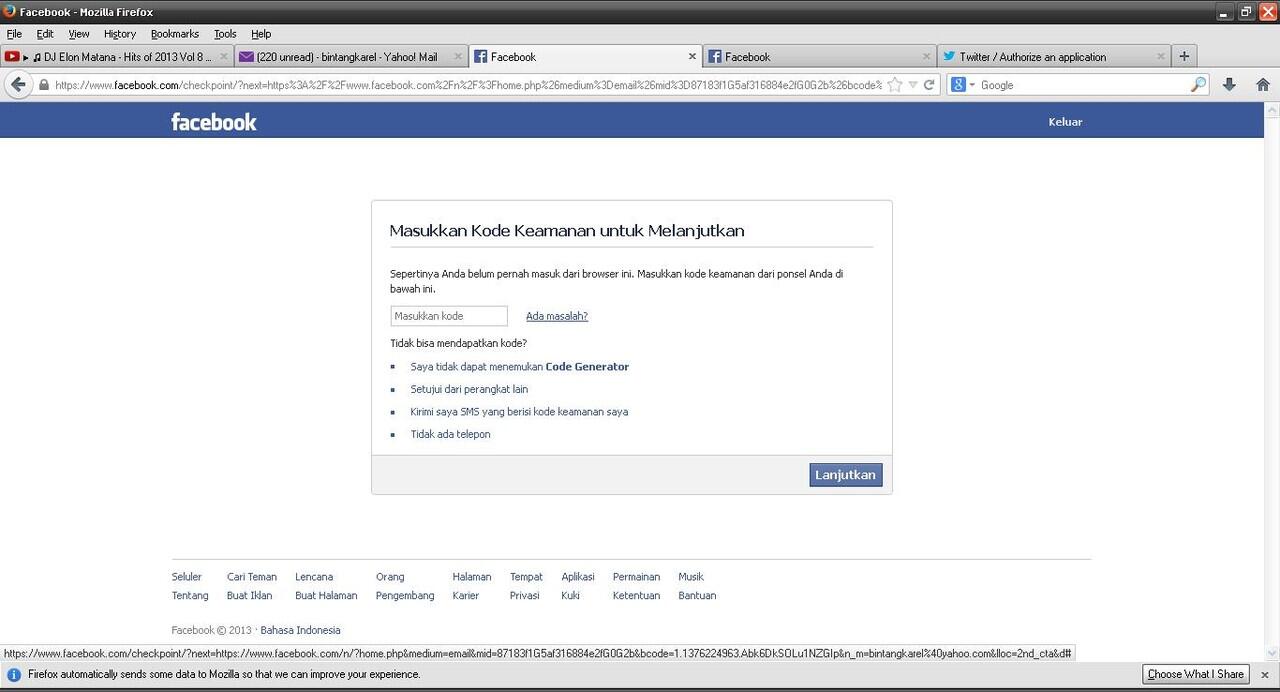Open the Tools menu
This screenshot has width=1280, height=692.
(225, 34)
